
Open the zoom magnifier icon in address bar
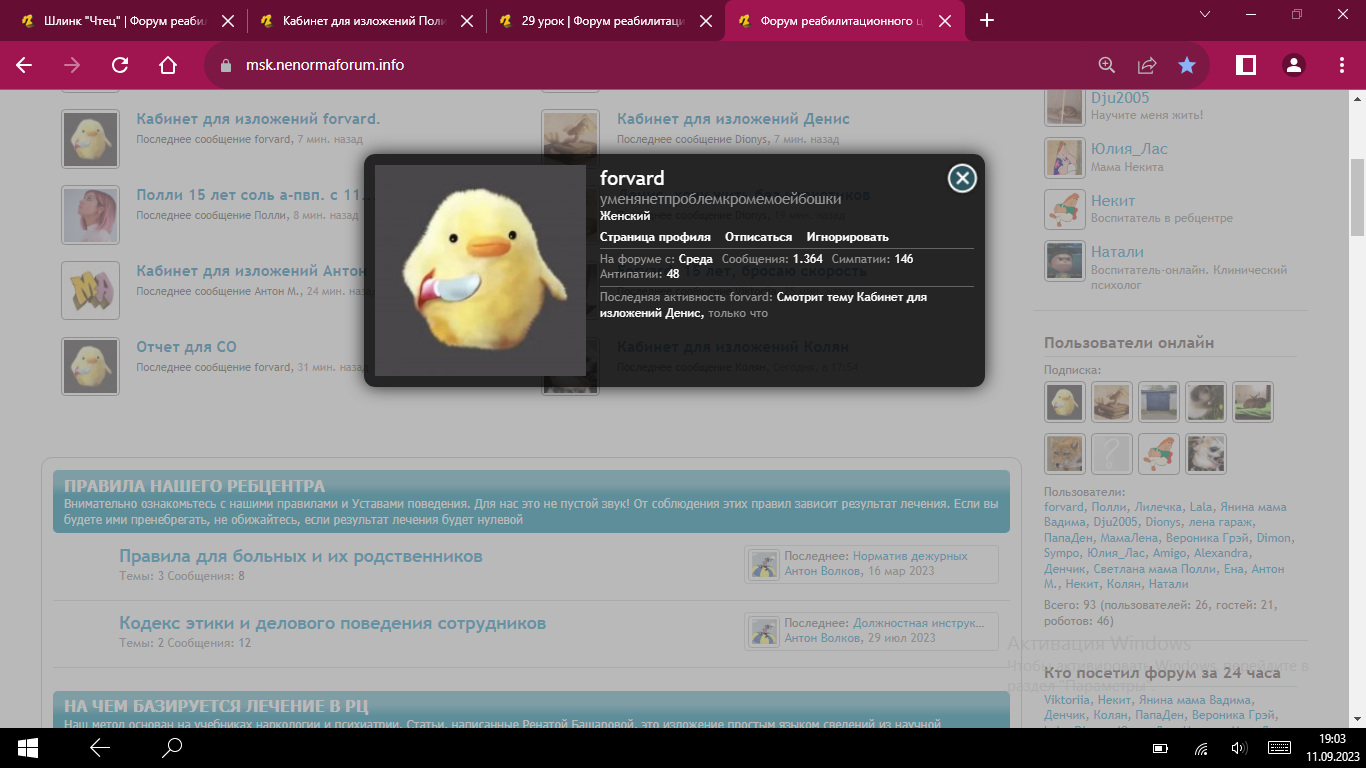(1107, 65)
